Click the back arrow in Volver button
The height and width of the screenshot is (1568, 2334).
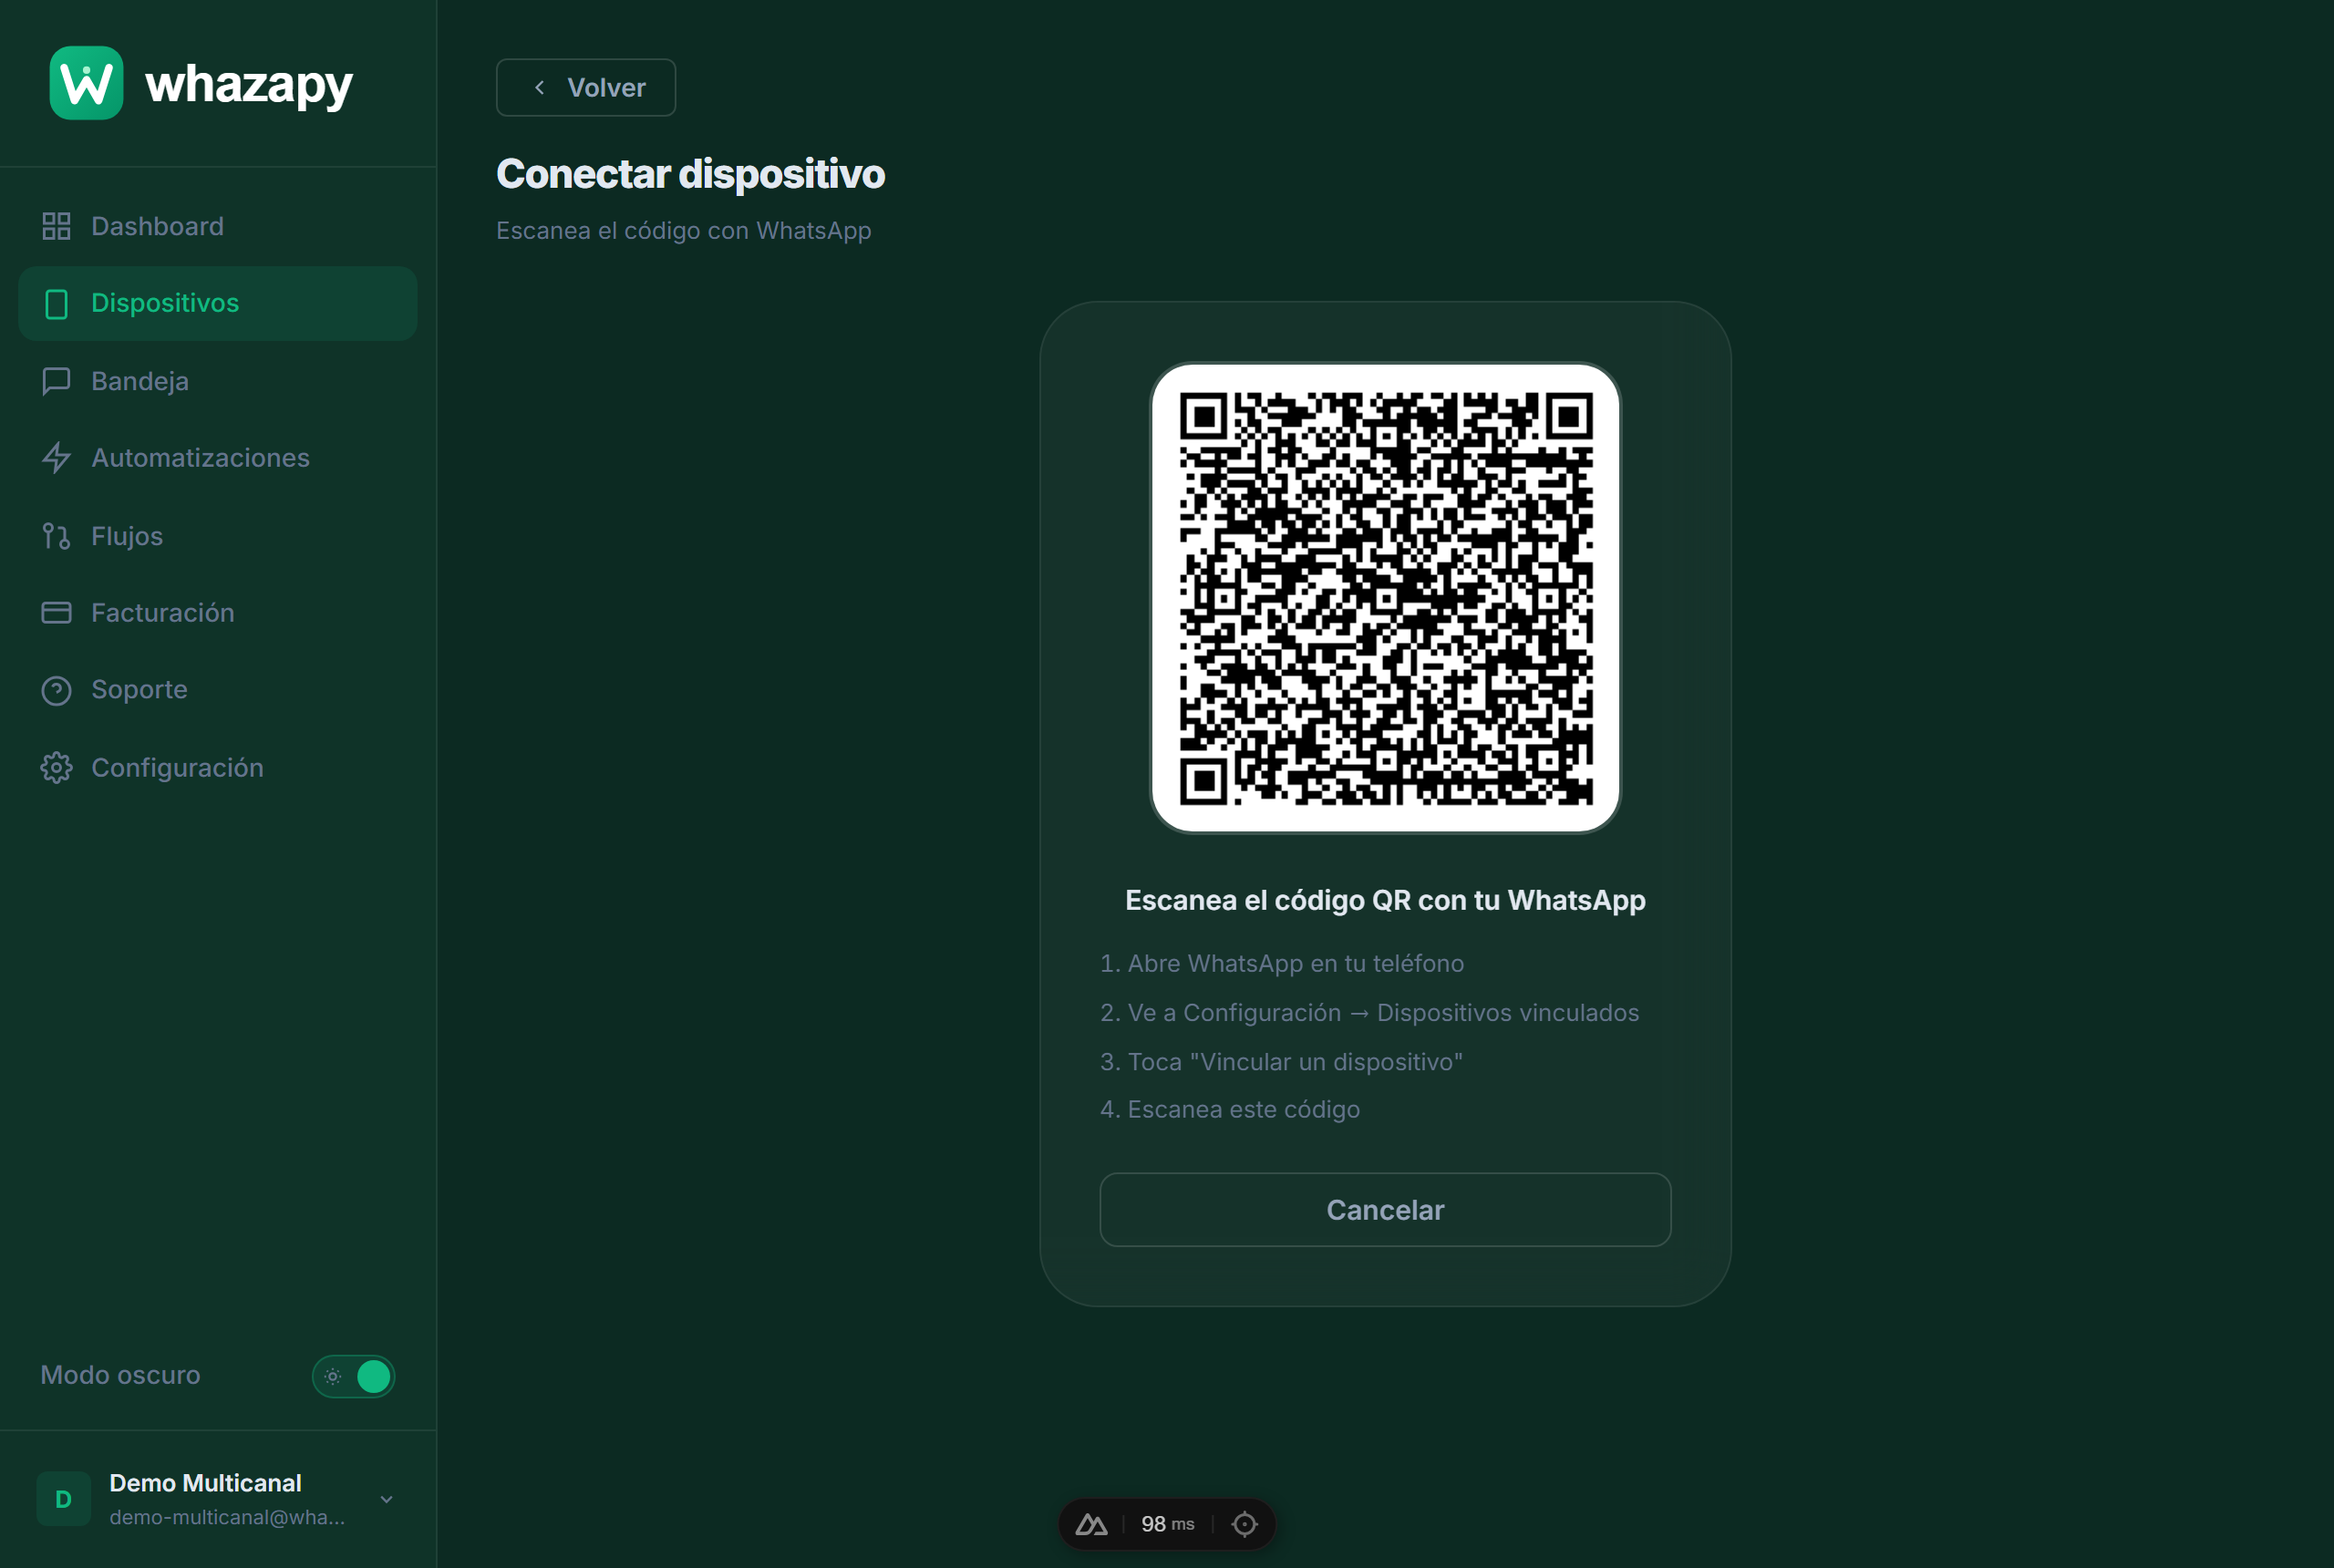(x=540, y=88)
